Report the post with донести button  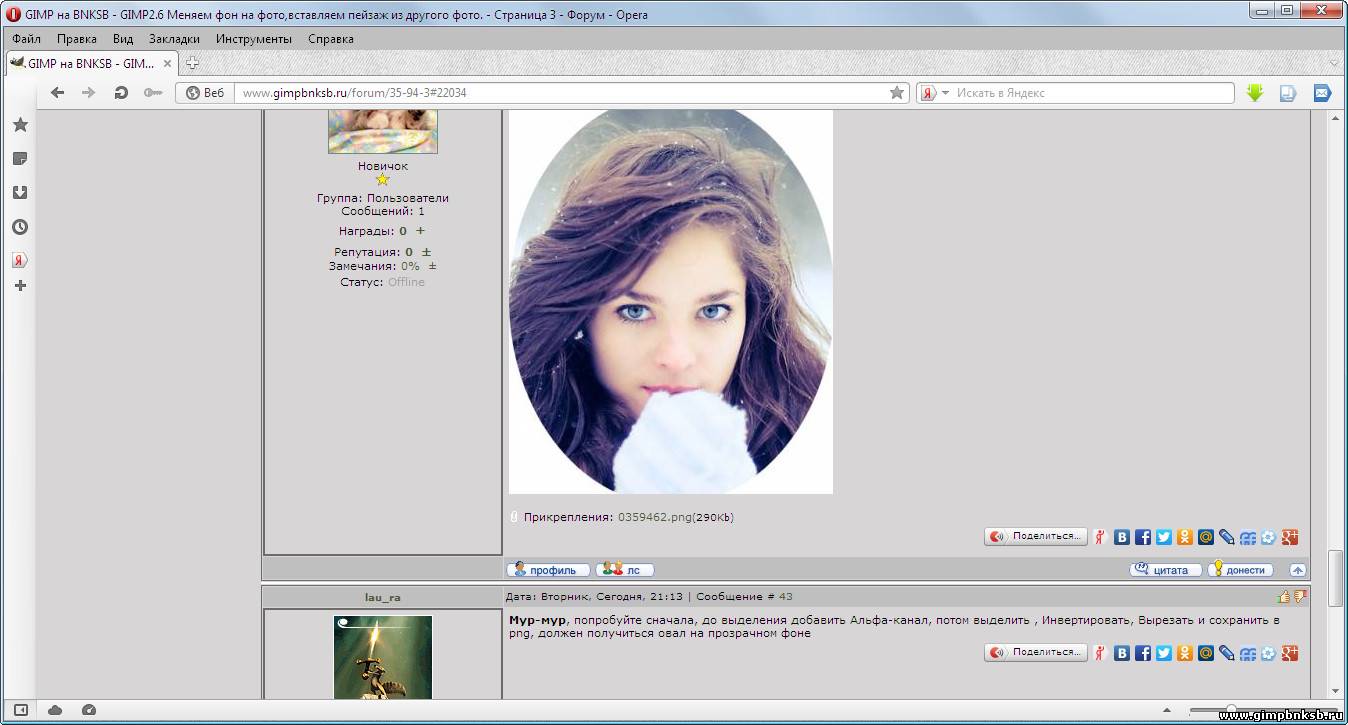1241,570
